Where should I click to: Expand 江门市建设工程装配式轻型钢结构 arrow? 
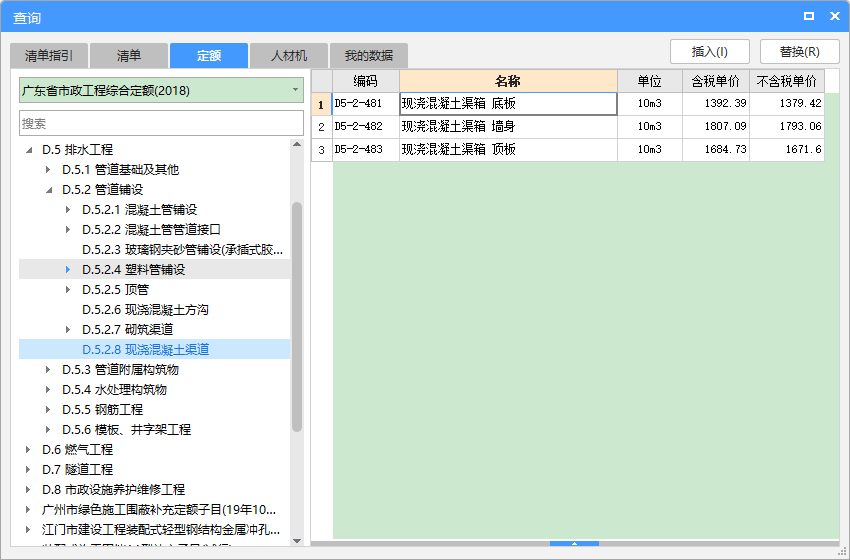(x=28, y=530)
